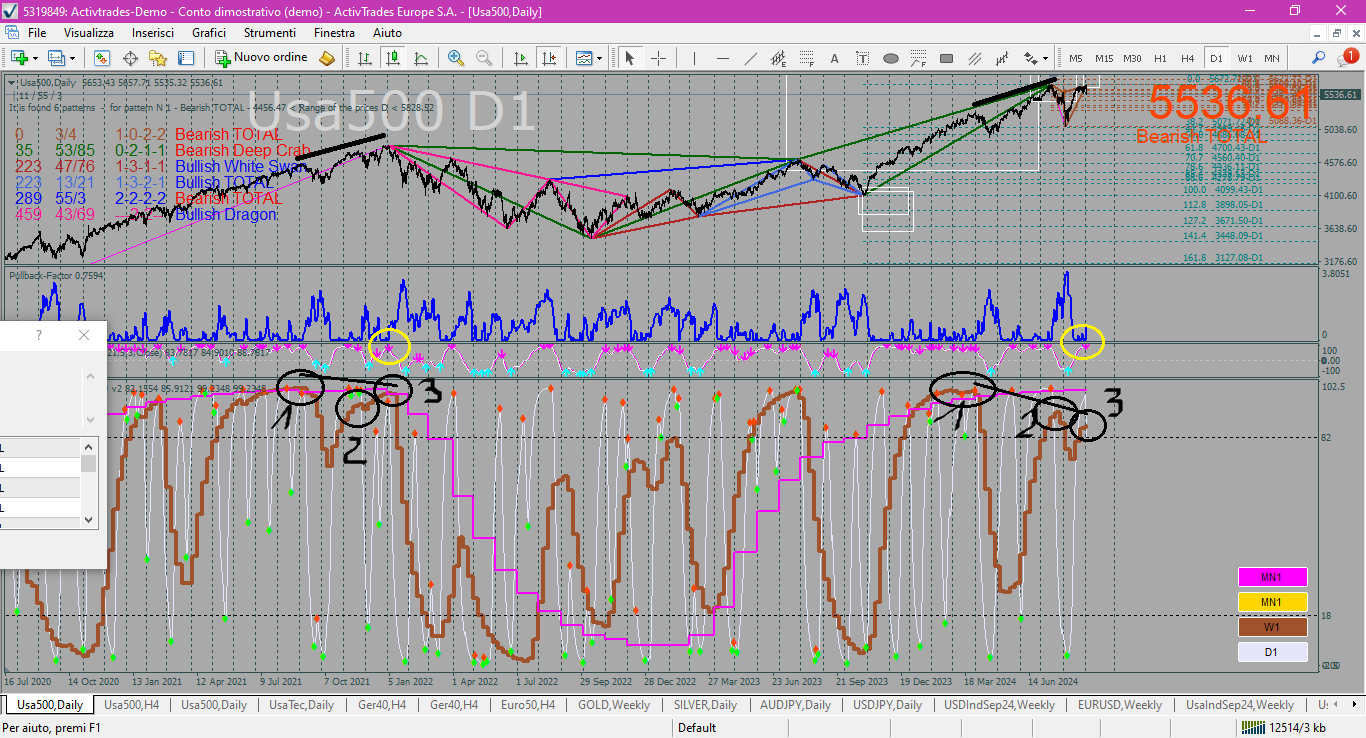Click the dialog help question mark

coord(39,335)
